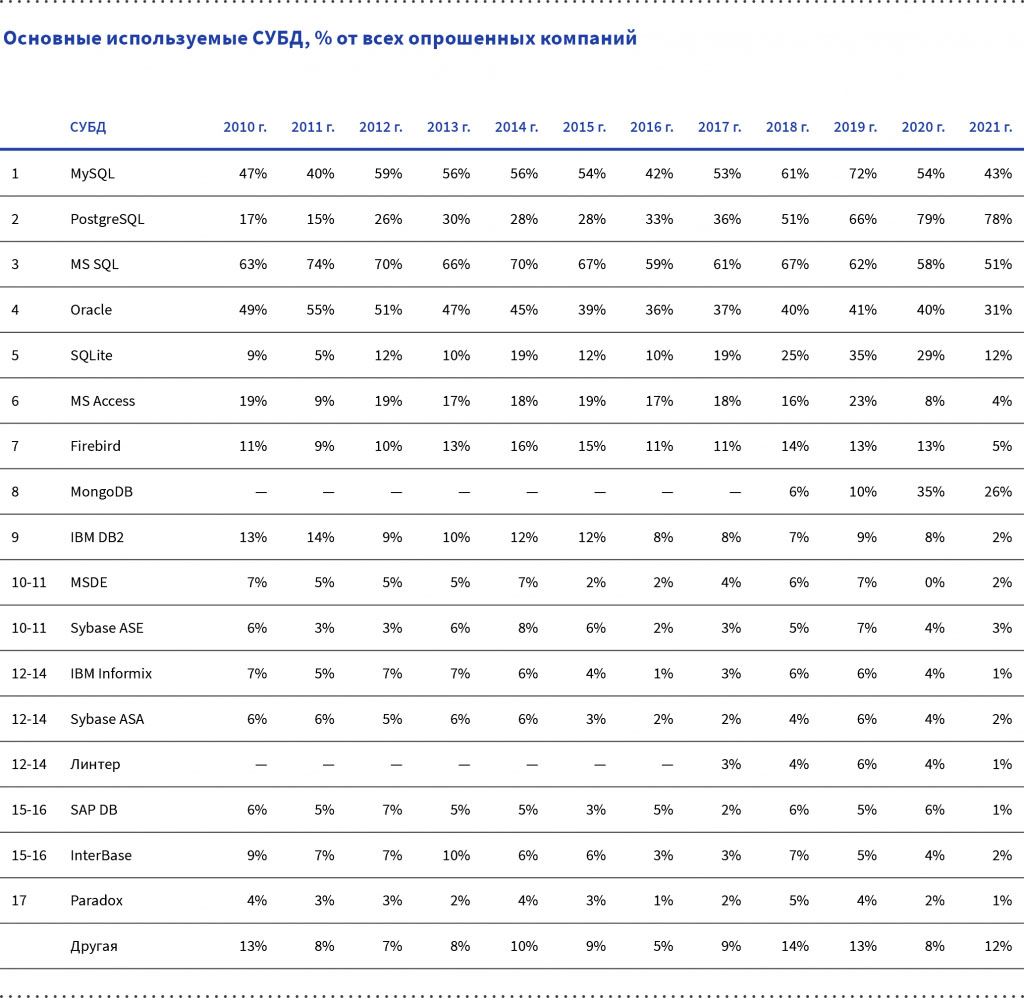This screenshot has height=998, width=1024.
Task: Click the Firebird row label
Action: (95, 446)
